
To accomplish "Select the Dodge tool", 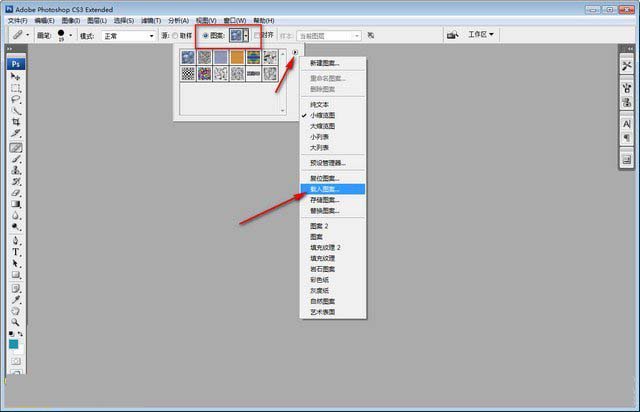I will click(x=16, y=227).
